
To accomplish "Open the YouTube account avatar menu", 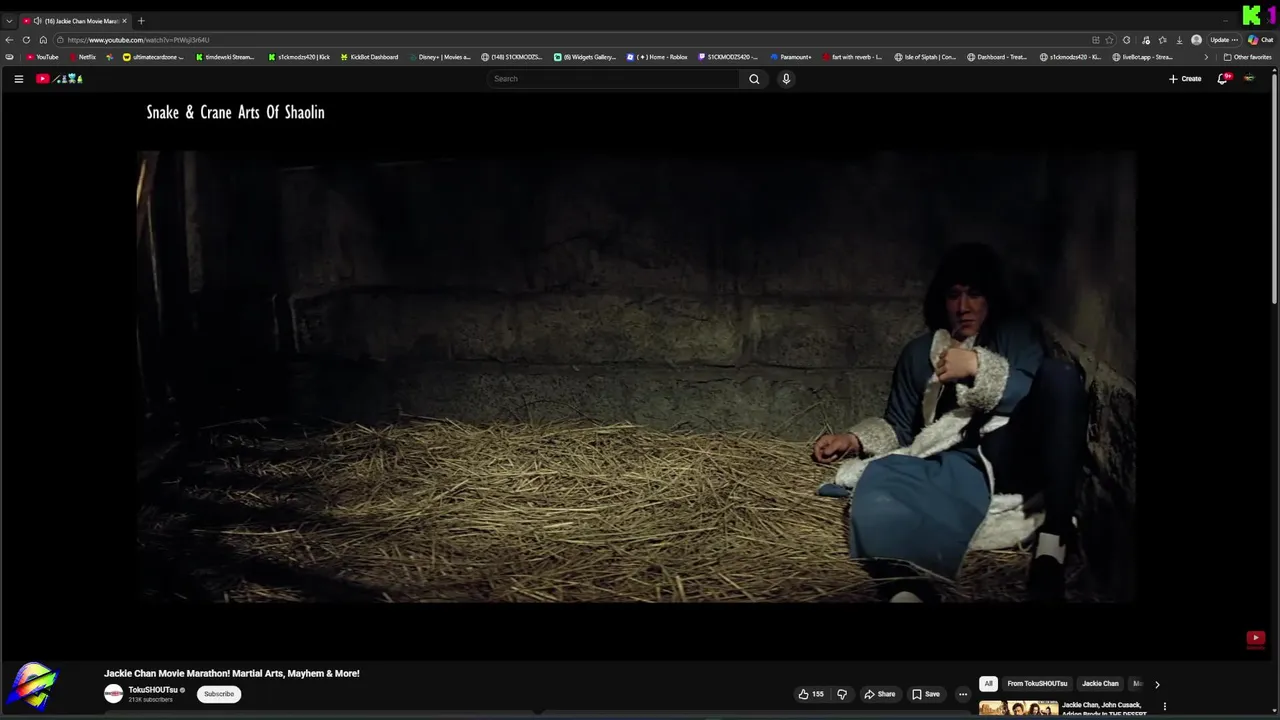I will click(x=1249, y=79).
